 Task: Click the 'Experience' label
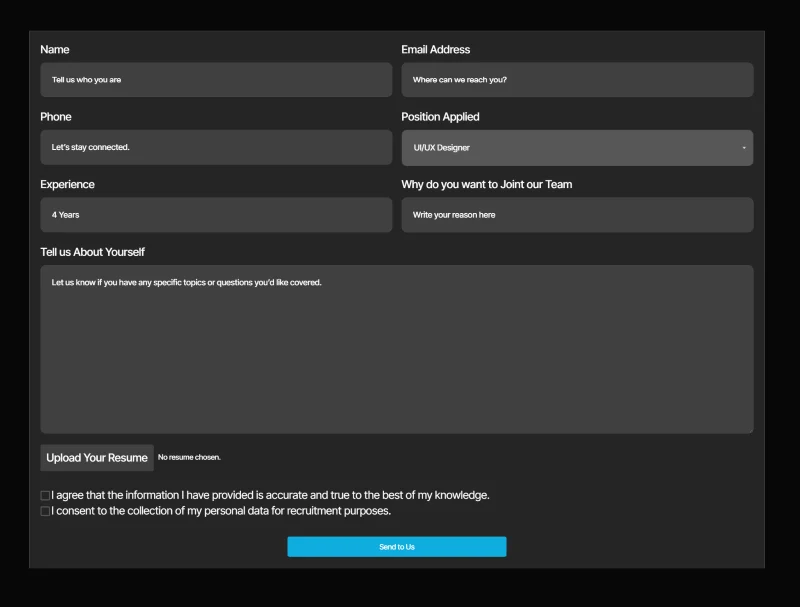coord(67,184)
